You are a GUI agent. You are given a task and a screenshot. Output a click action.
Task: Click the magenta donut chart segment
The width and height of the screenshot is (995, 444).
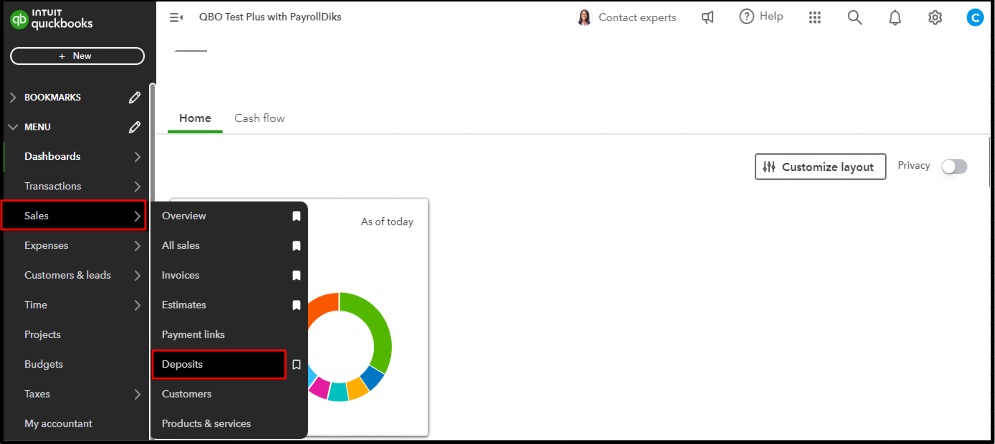[x=319, y=388]
